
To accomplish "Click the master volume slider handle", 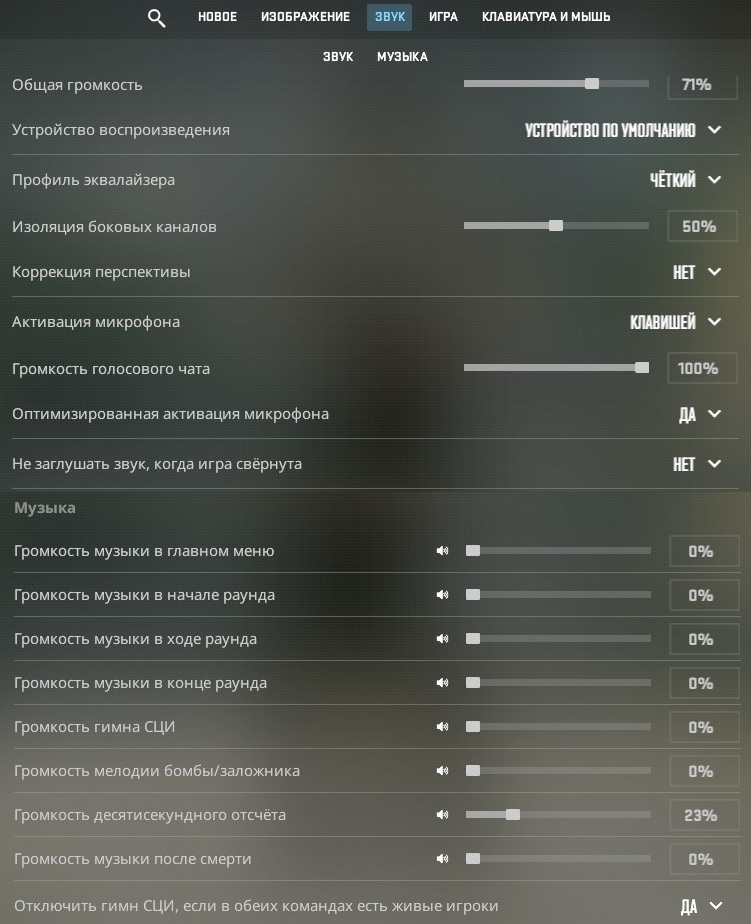I will point(592,84).
